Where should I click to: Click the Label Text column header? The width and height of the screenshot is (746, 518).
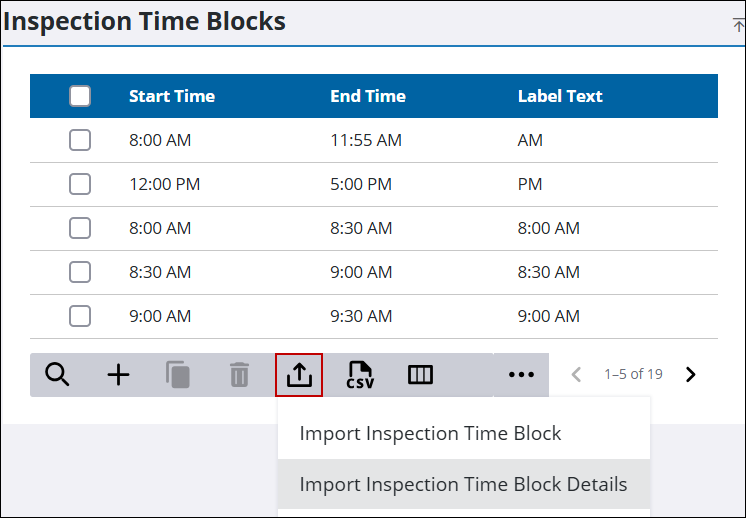pyautogui.click(x=560, y=96)
